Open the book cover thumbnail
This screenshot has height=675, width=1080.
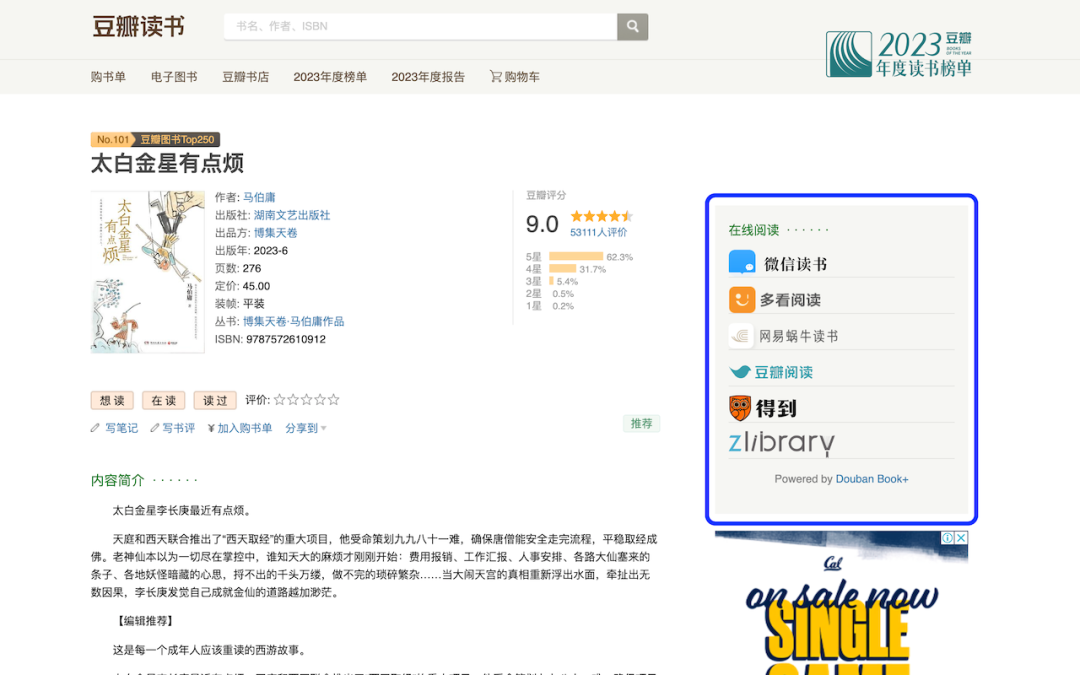tap(147, 272)
